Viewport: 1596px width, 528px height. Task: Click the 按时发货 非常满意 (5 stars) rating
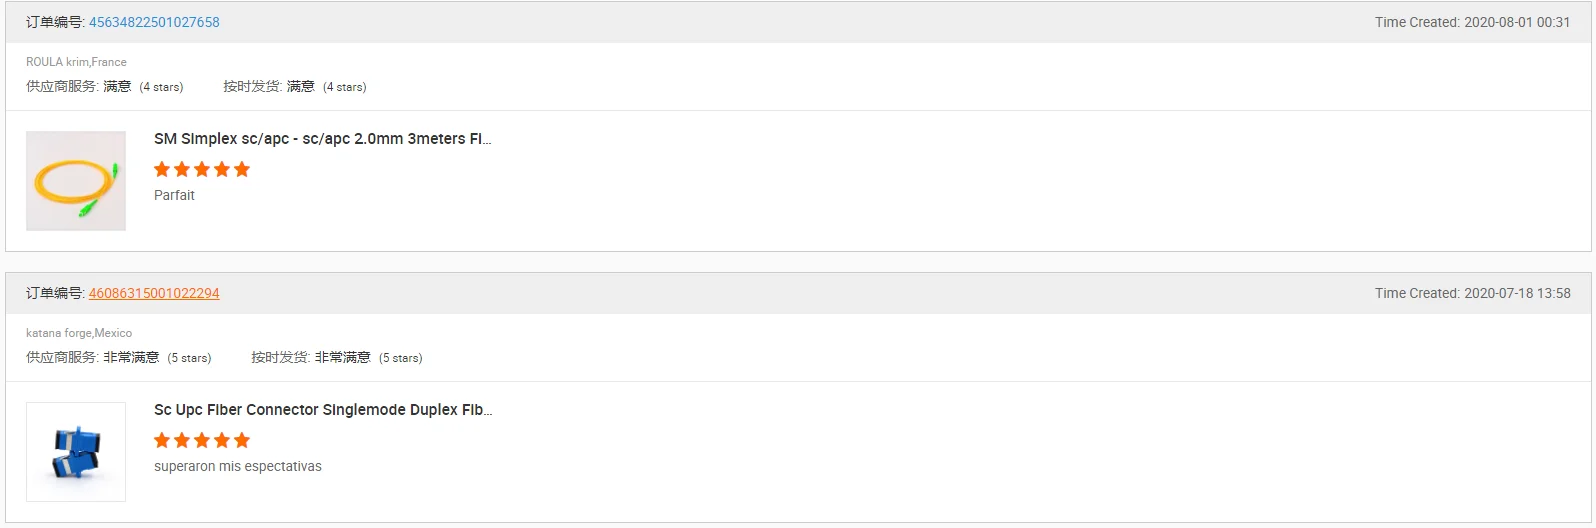click(337, 358)
